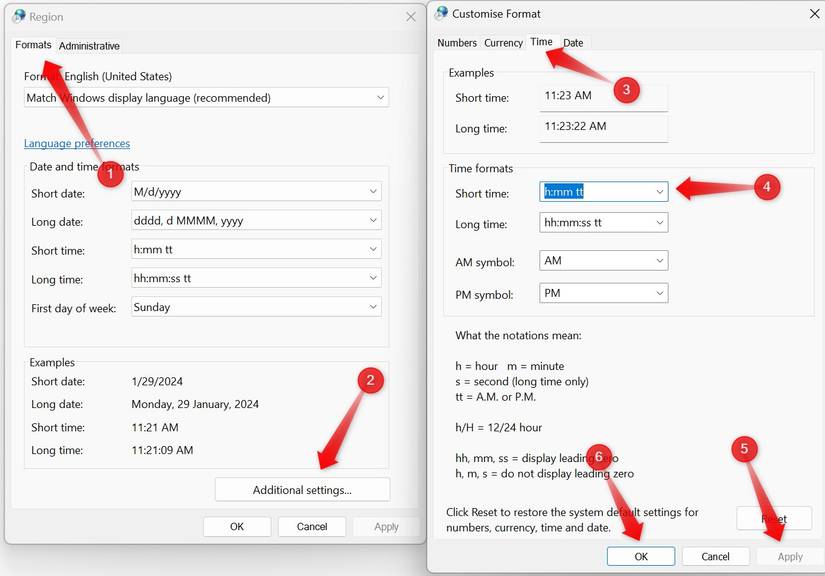Expand the Long date format dropdown
Screen dimensions: 825x576
(255, 220)
